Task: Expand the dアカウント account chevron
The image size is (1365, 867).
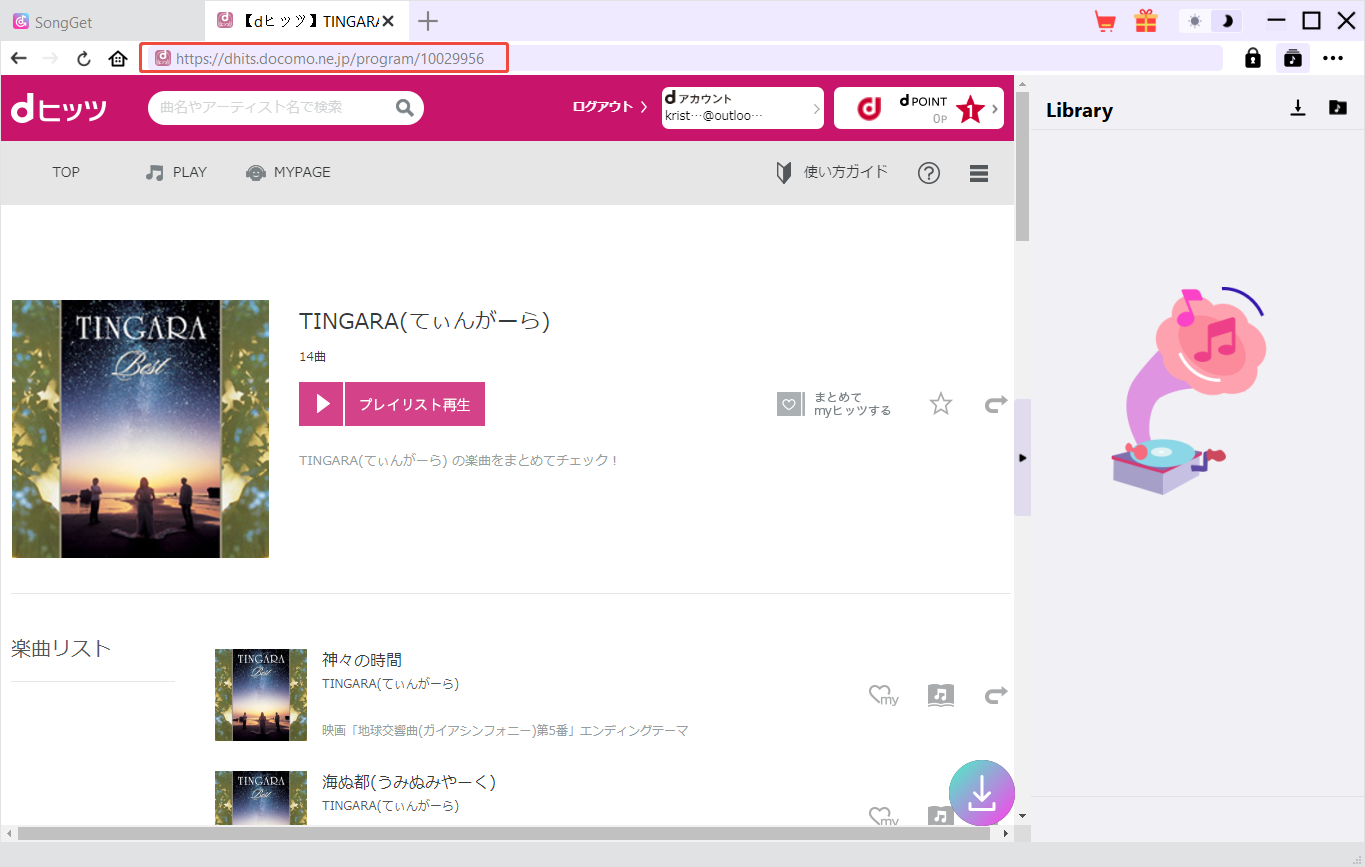Action: [x=816, y=107]
